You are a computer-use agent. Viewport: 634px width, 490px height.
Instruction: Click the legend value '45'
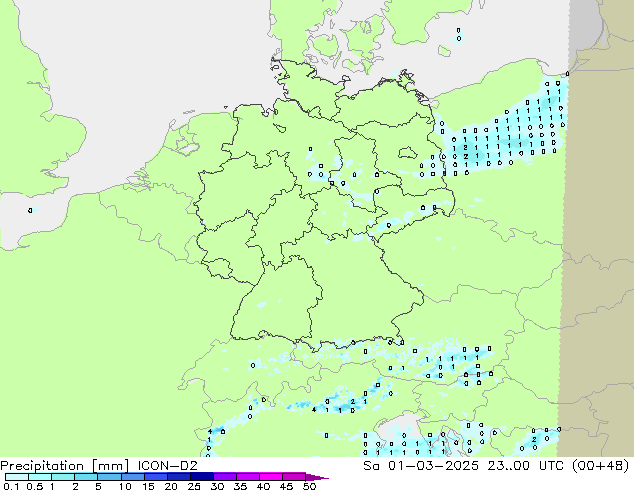pyautogui.click(x=286, y=486)
